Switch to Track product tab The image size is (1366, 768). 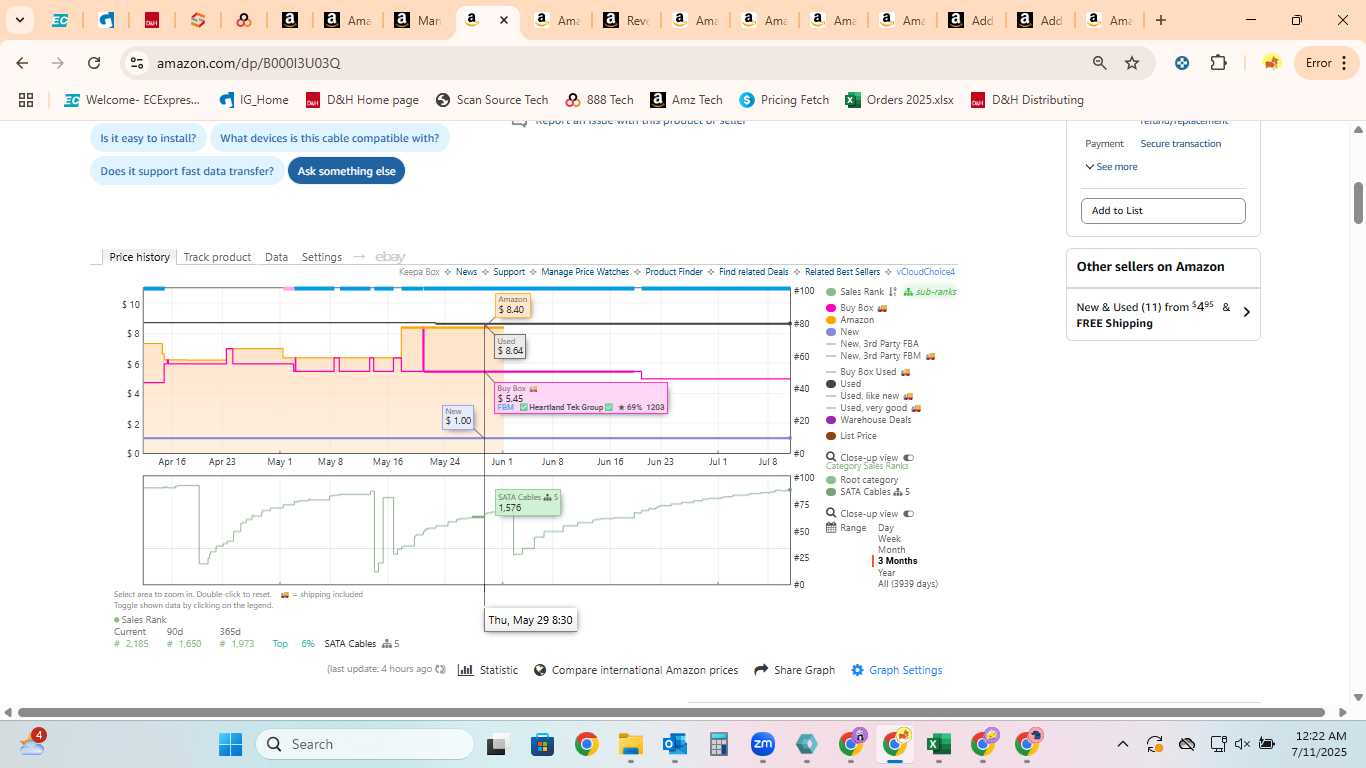[x=217, y=257]
